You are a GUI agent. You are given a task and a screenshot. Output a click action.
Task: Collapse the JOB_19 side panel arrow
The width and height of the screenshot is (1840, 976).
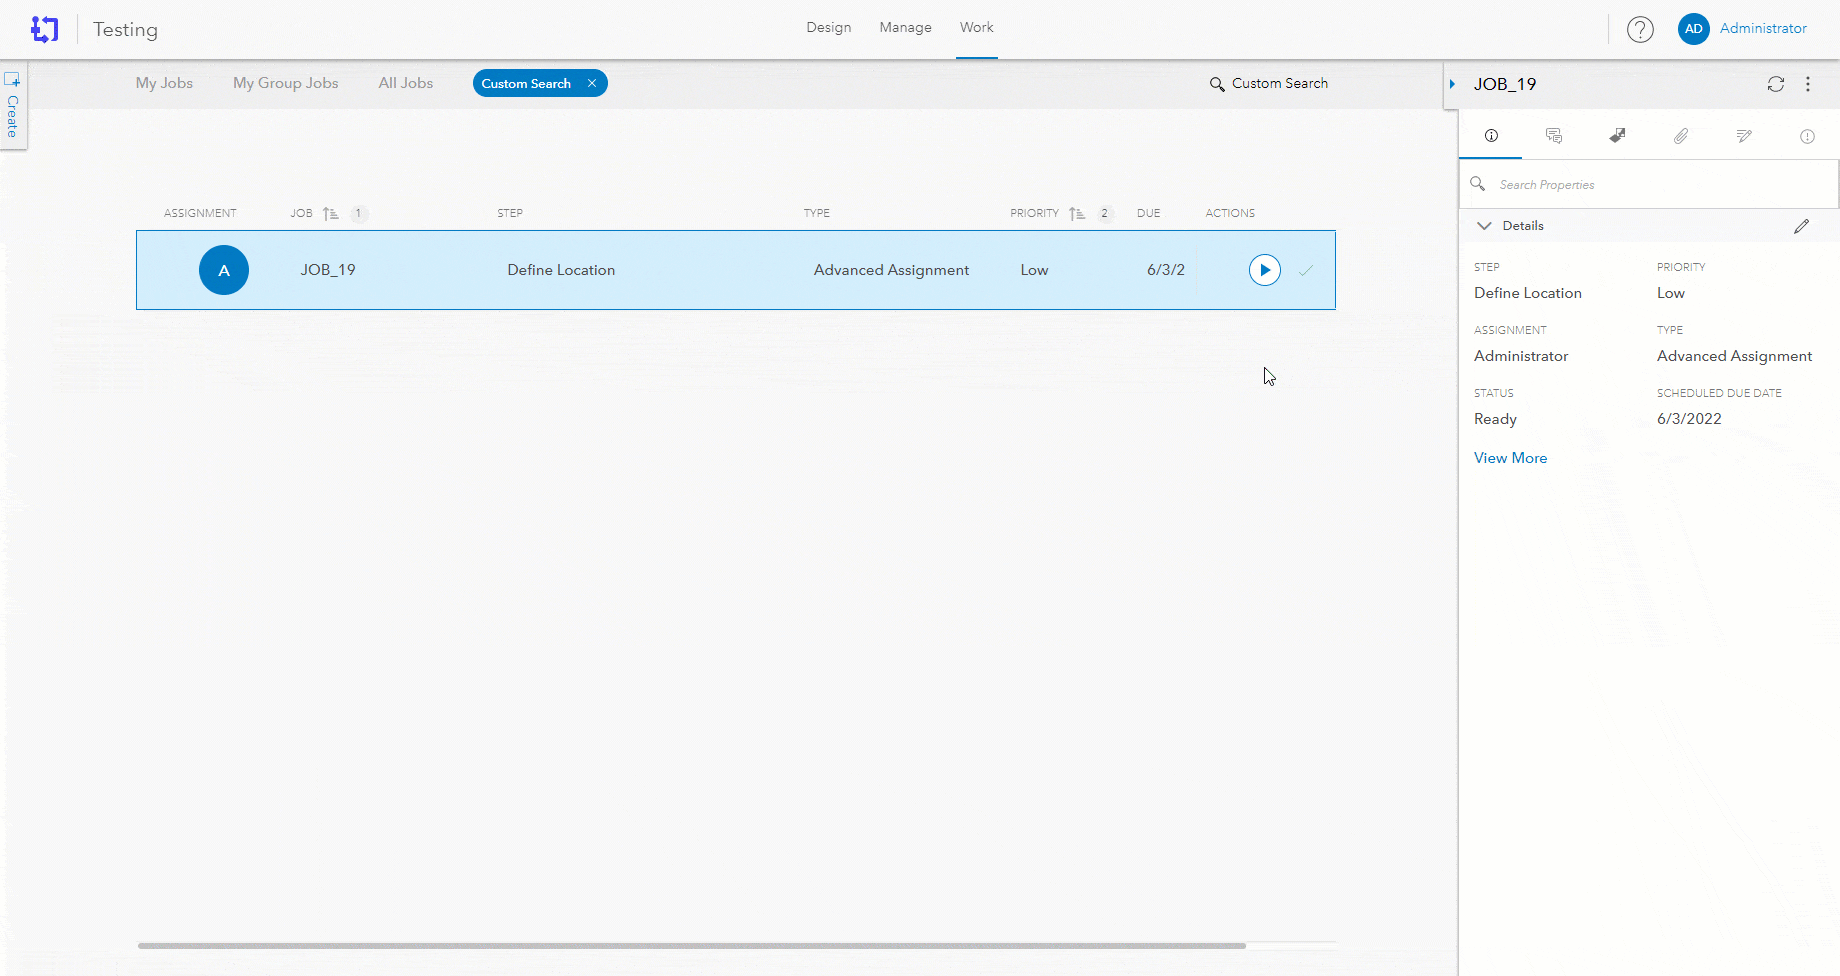(x=1452, y=84)
